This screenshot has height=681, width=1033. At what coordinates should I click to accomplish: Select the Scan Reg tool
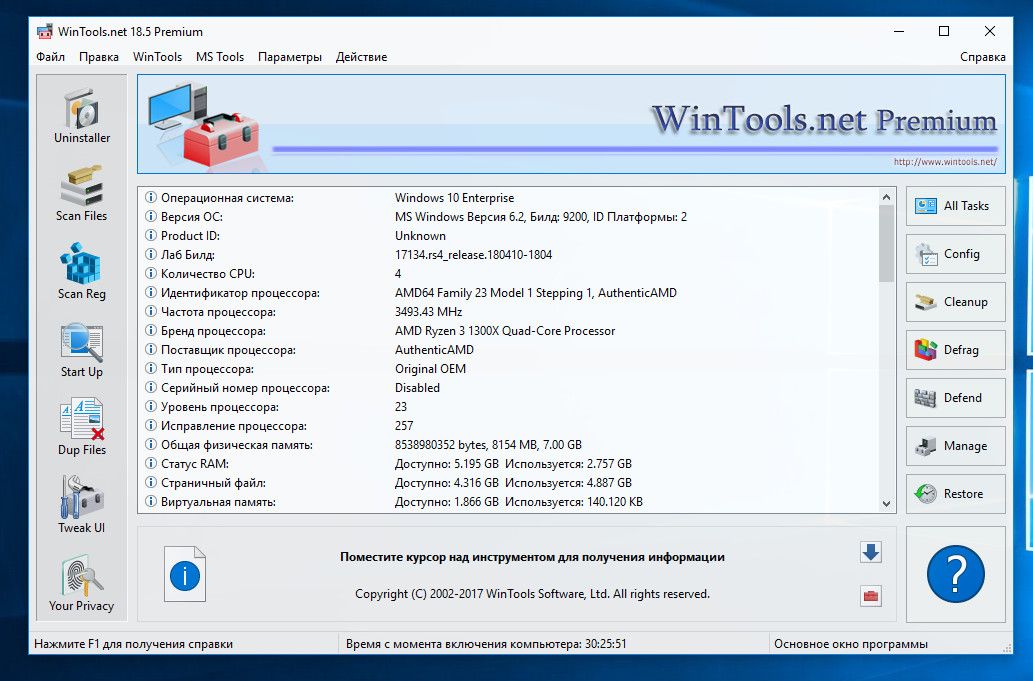pyautogui.click(x=82, y=272)
